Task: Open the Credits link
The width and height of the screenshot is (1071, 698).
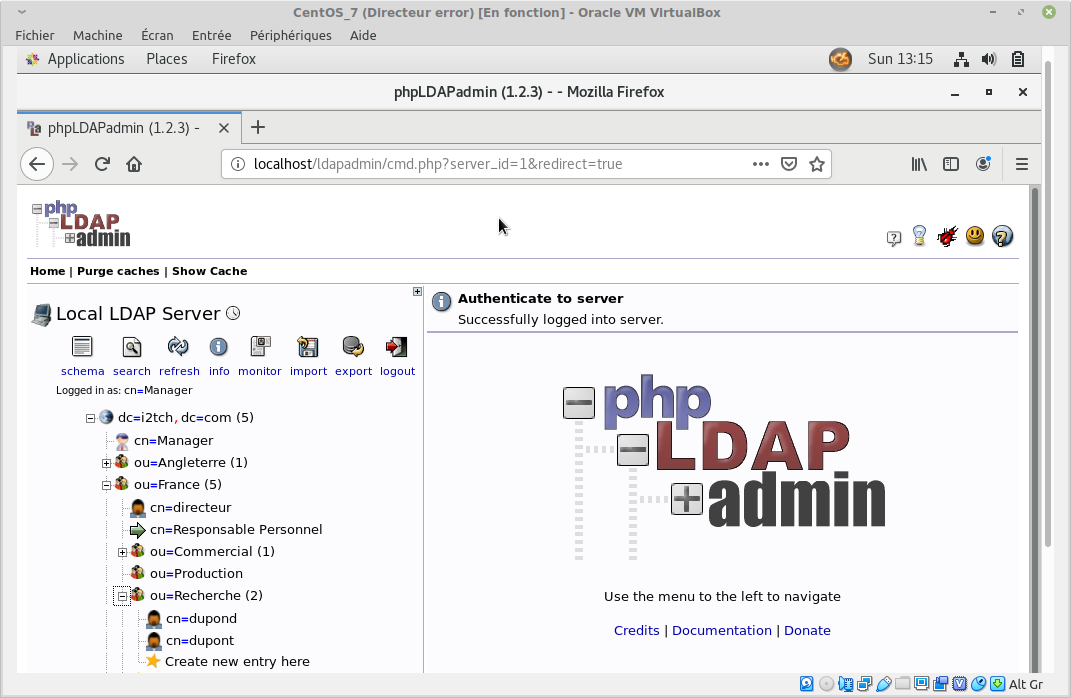Action: (637, 630)
